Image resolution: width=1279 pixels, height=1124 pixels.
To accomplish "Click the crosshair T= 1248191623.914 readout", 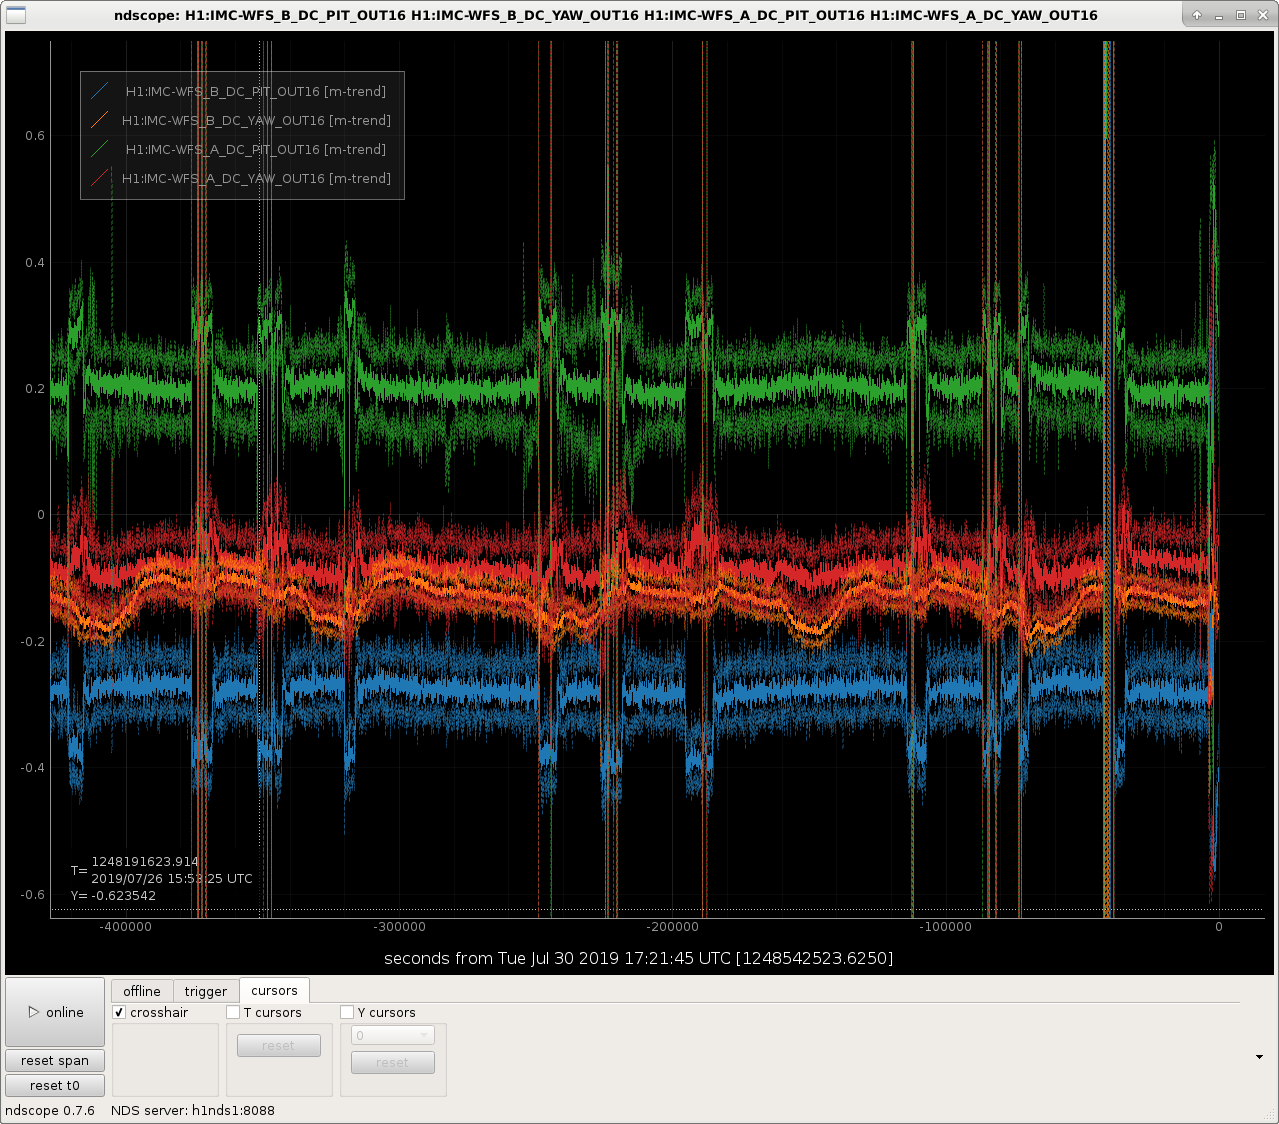I will [145, 862].
